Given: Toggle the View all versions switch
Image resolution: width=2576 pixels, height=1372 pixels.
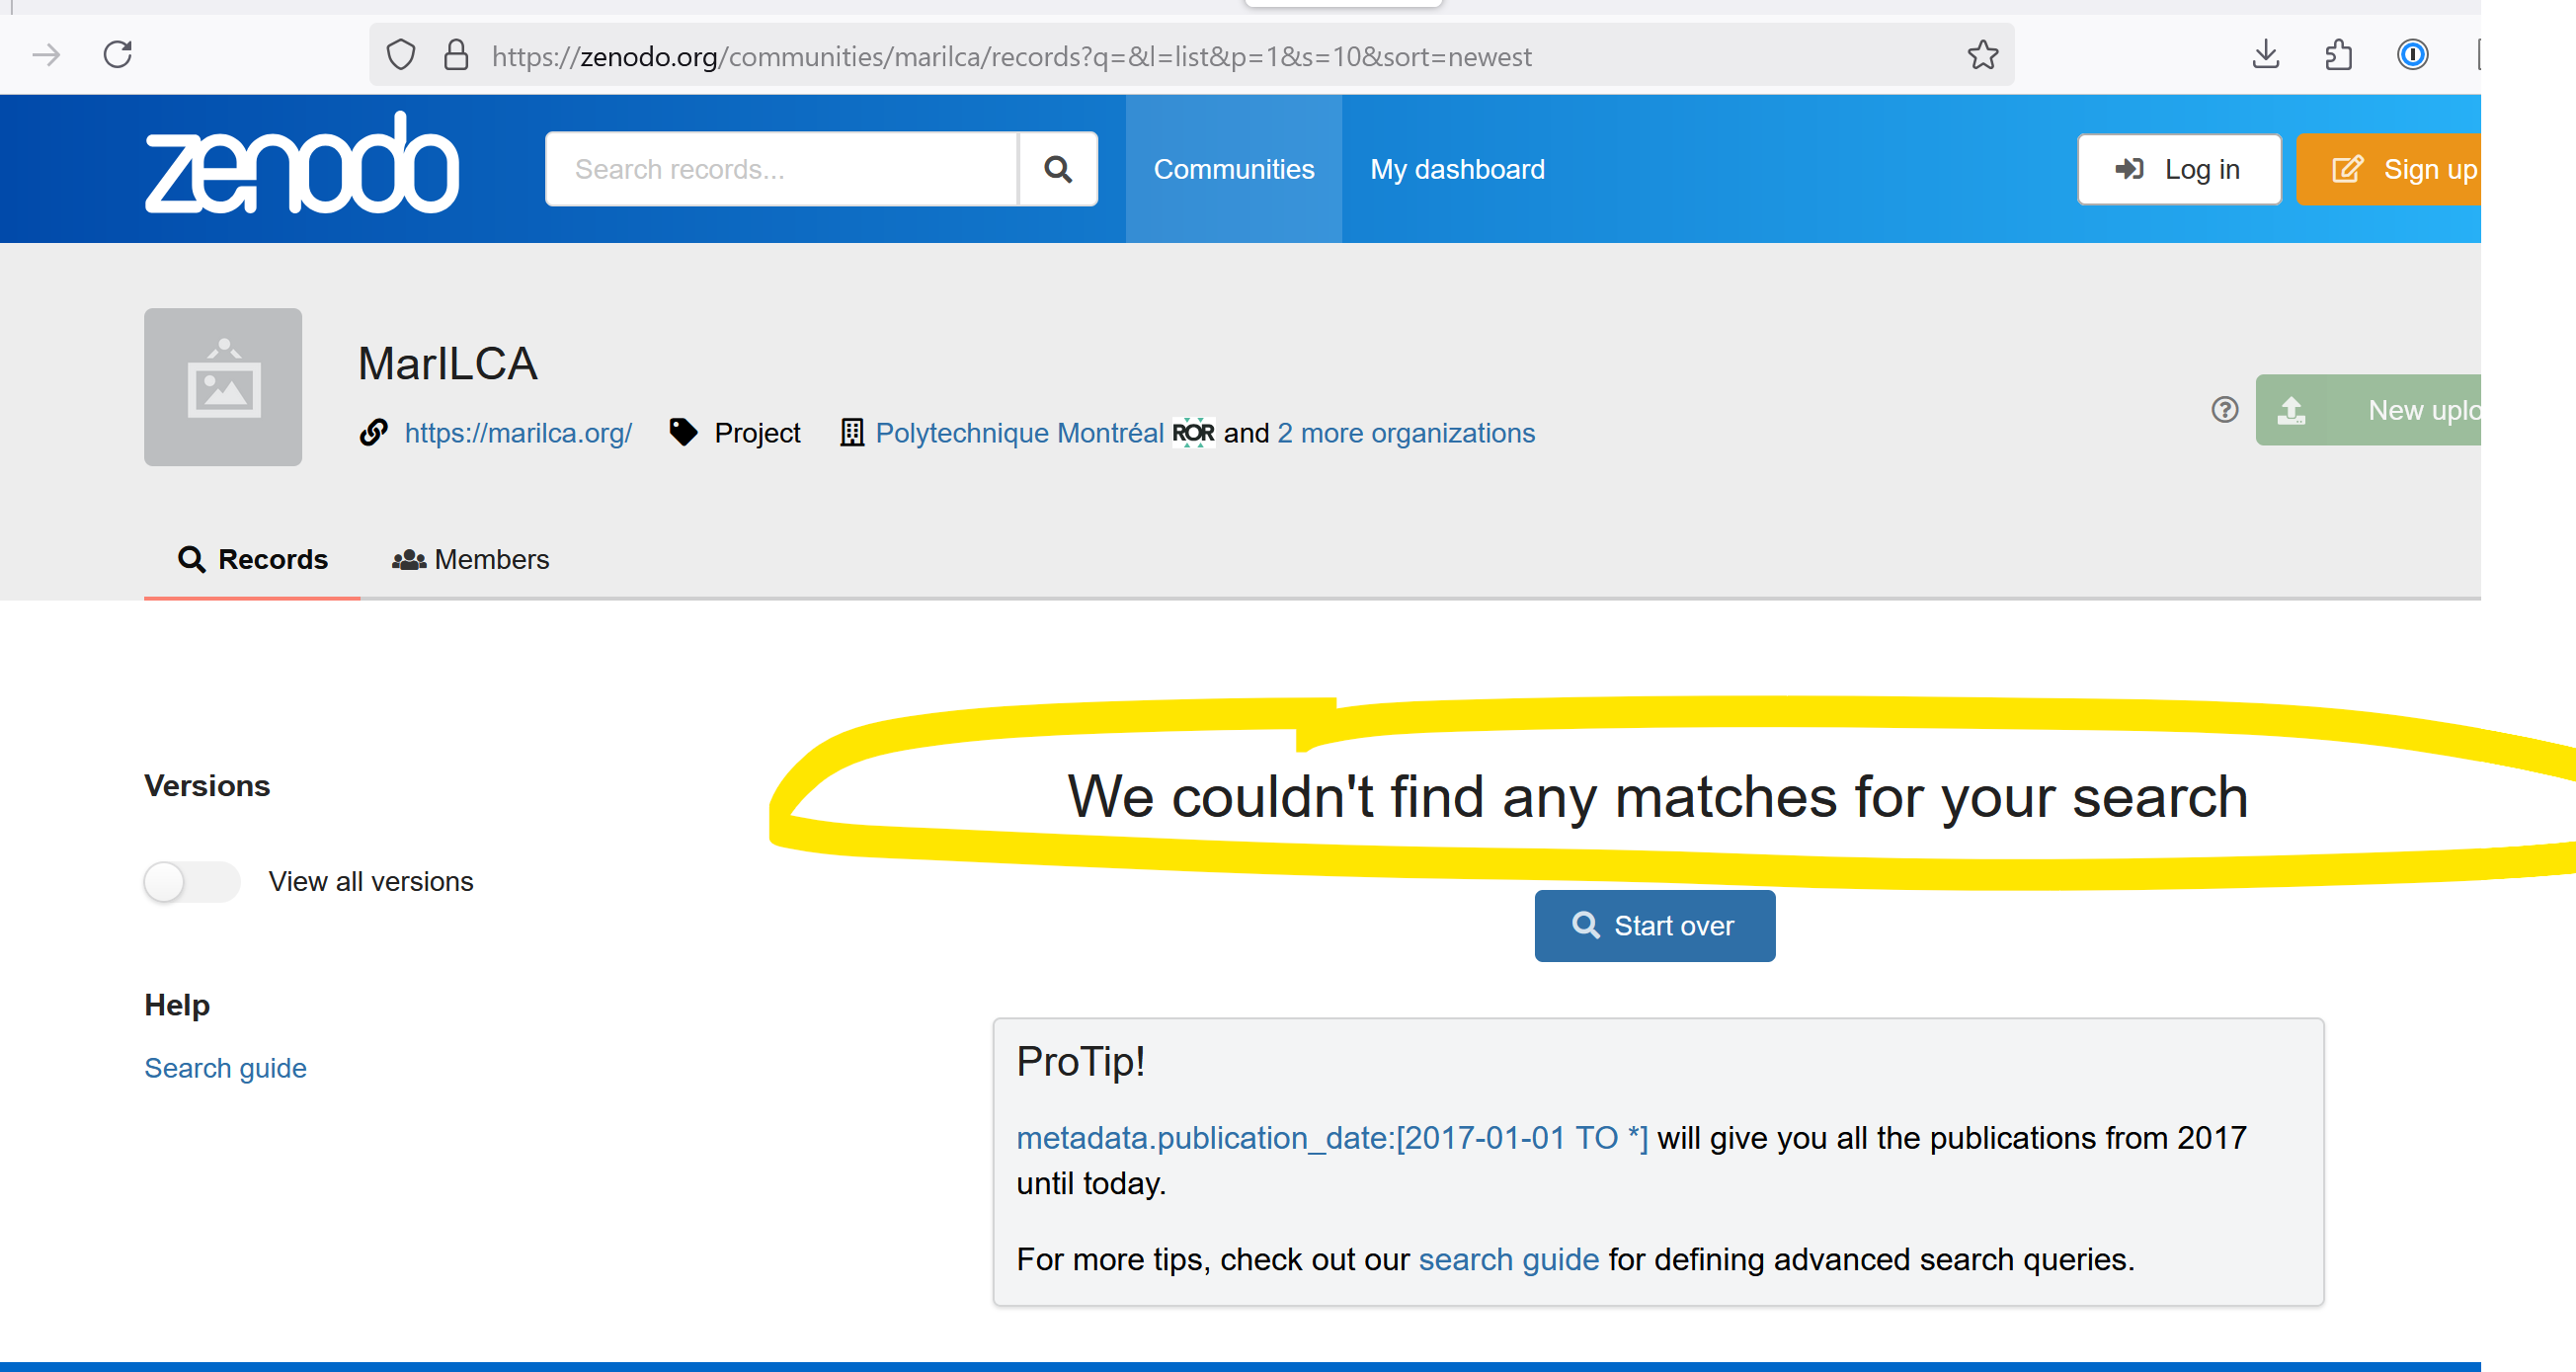Looking at the screenshot, I should point(192,882).
